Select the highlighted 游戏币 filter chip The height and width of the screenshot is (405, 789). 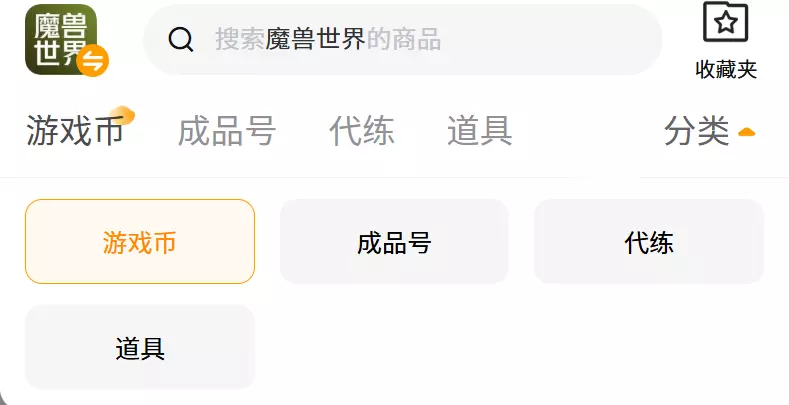[140, 242]
